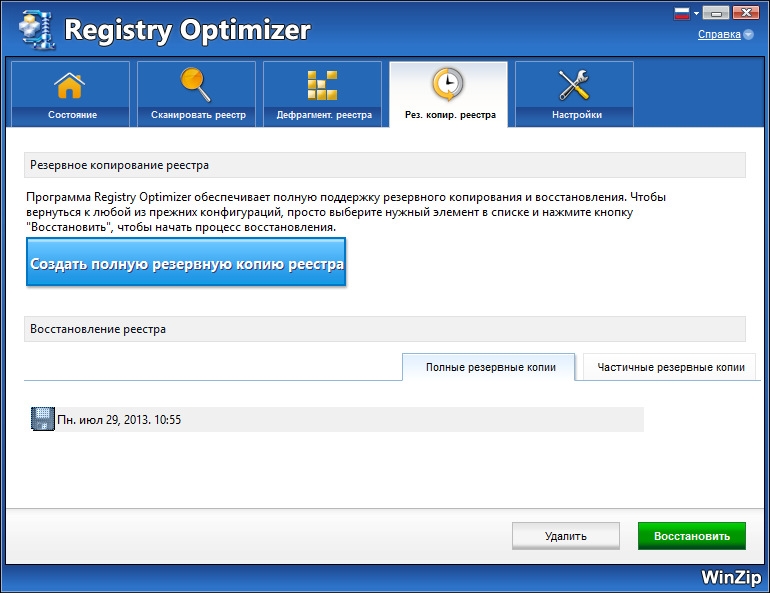This screenshot has width=770, height=593.
Task: Open the Состояние tab label
Action: [72, 115]
